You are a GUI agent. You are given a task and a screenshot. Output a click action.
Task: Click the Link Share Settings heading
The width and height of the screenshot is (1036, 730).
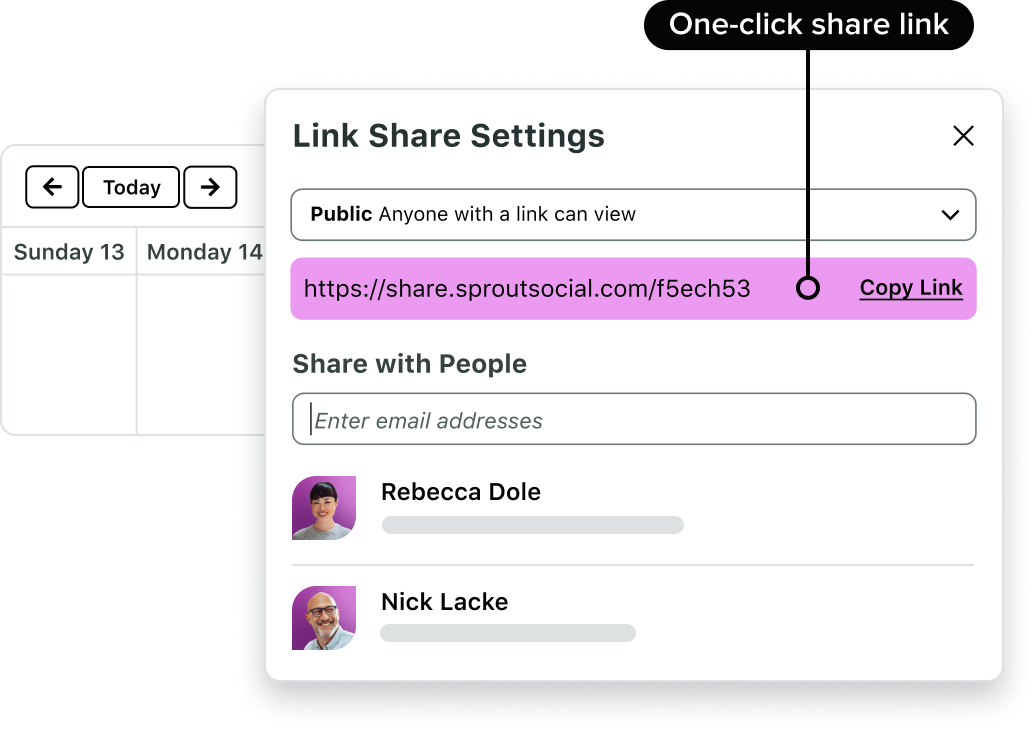pos(448,136)
